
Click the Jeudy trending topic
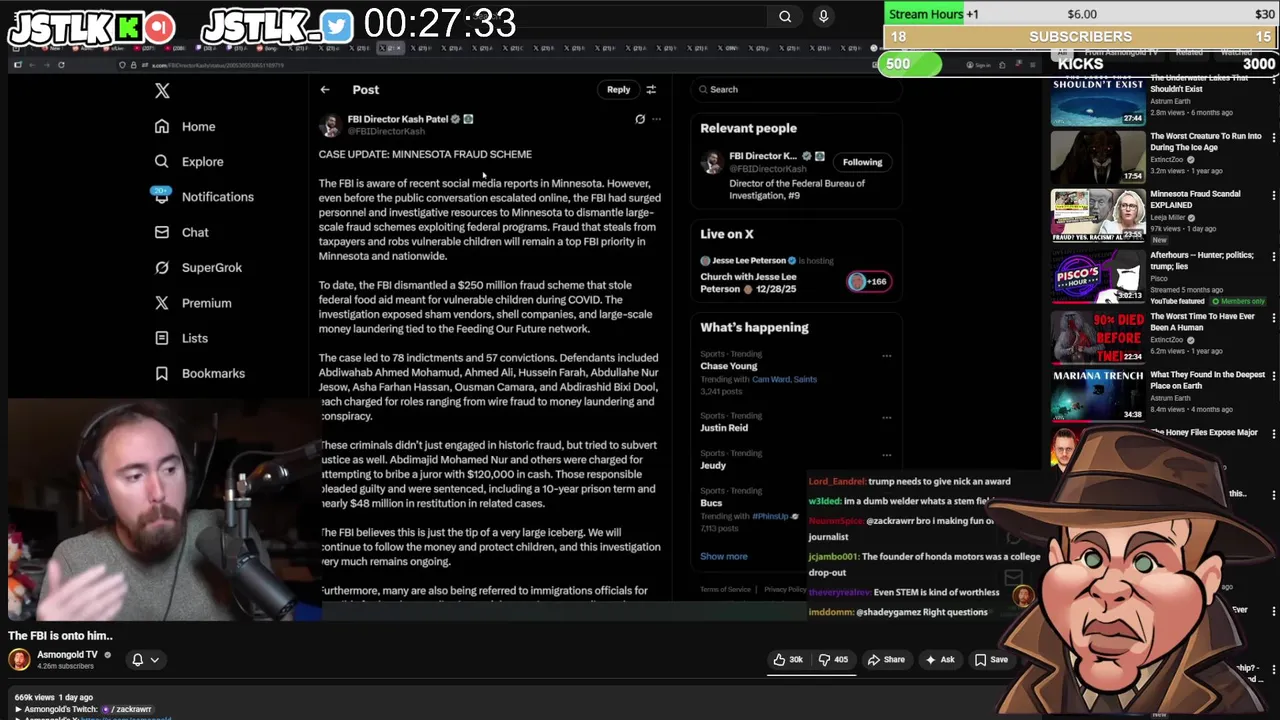click(712, 466)
